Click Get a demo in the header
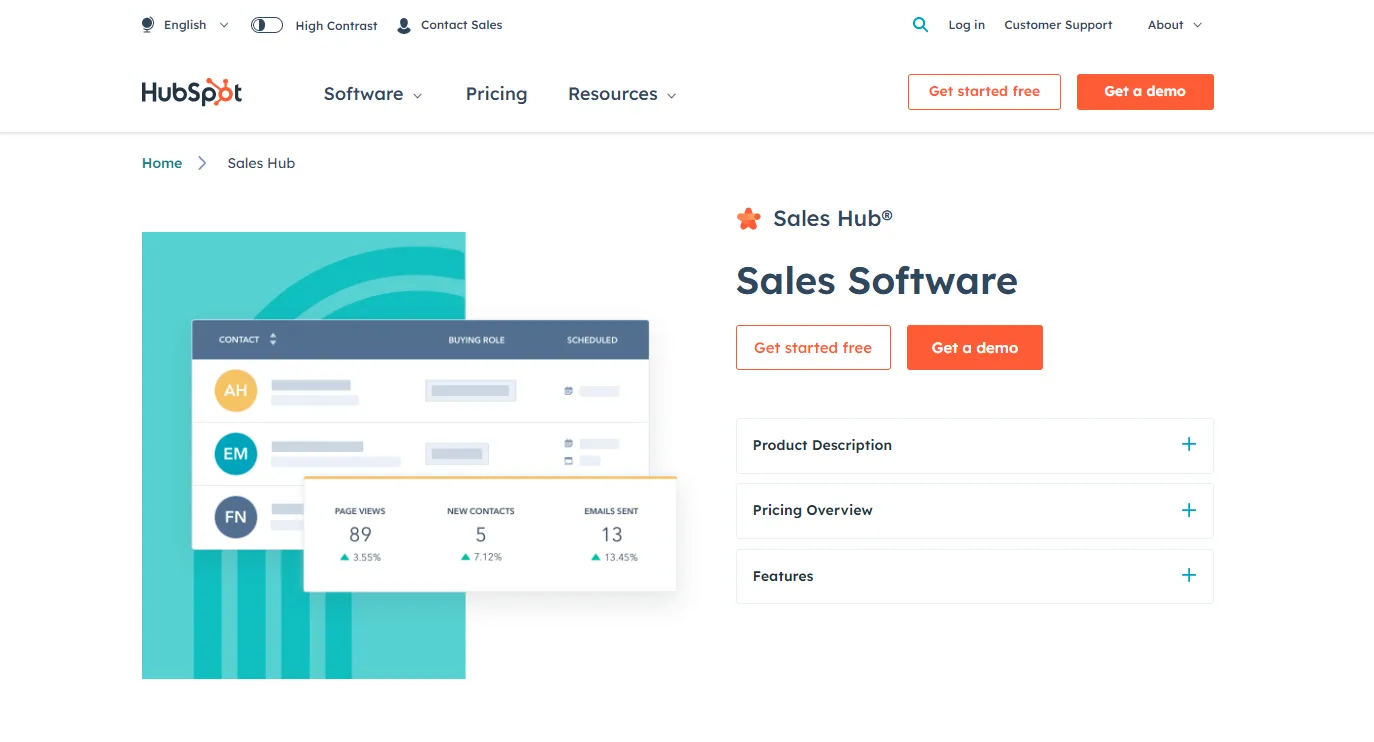The height and width of the screenshot is (742, 1374). click(1145, 91)
